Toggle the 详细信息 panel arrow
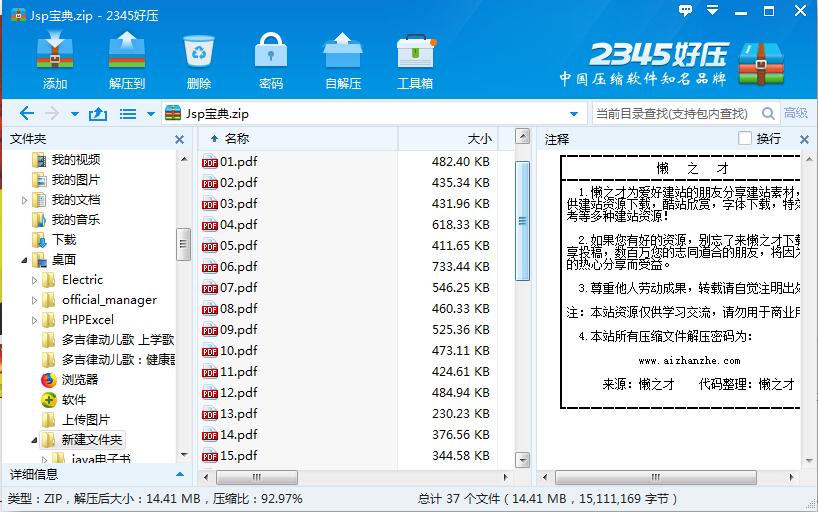818x512 pixels. [x=180, y=474]
